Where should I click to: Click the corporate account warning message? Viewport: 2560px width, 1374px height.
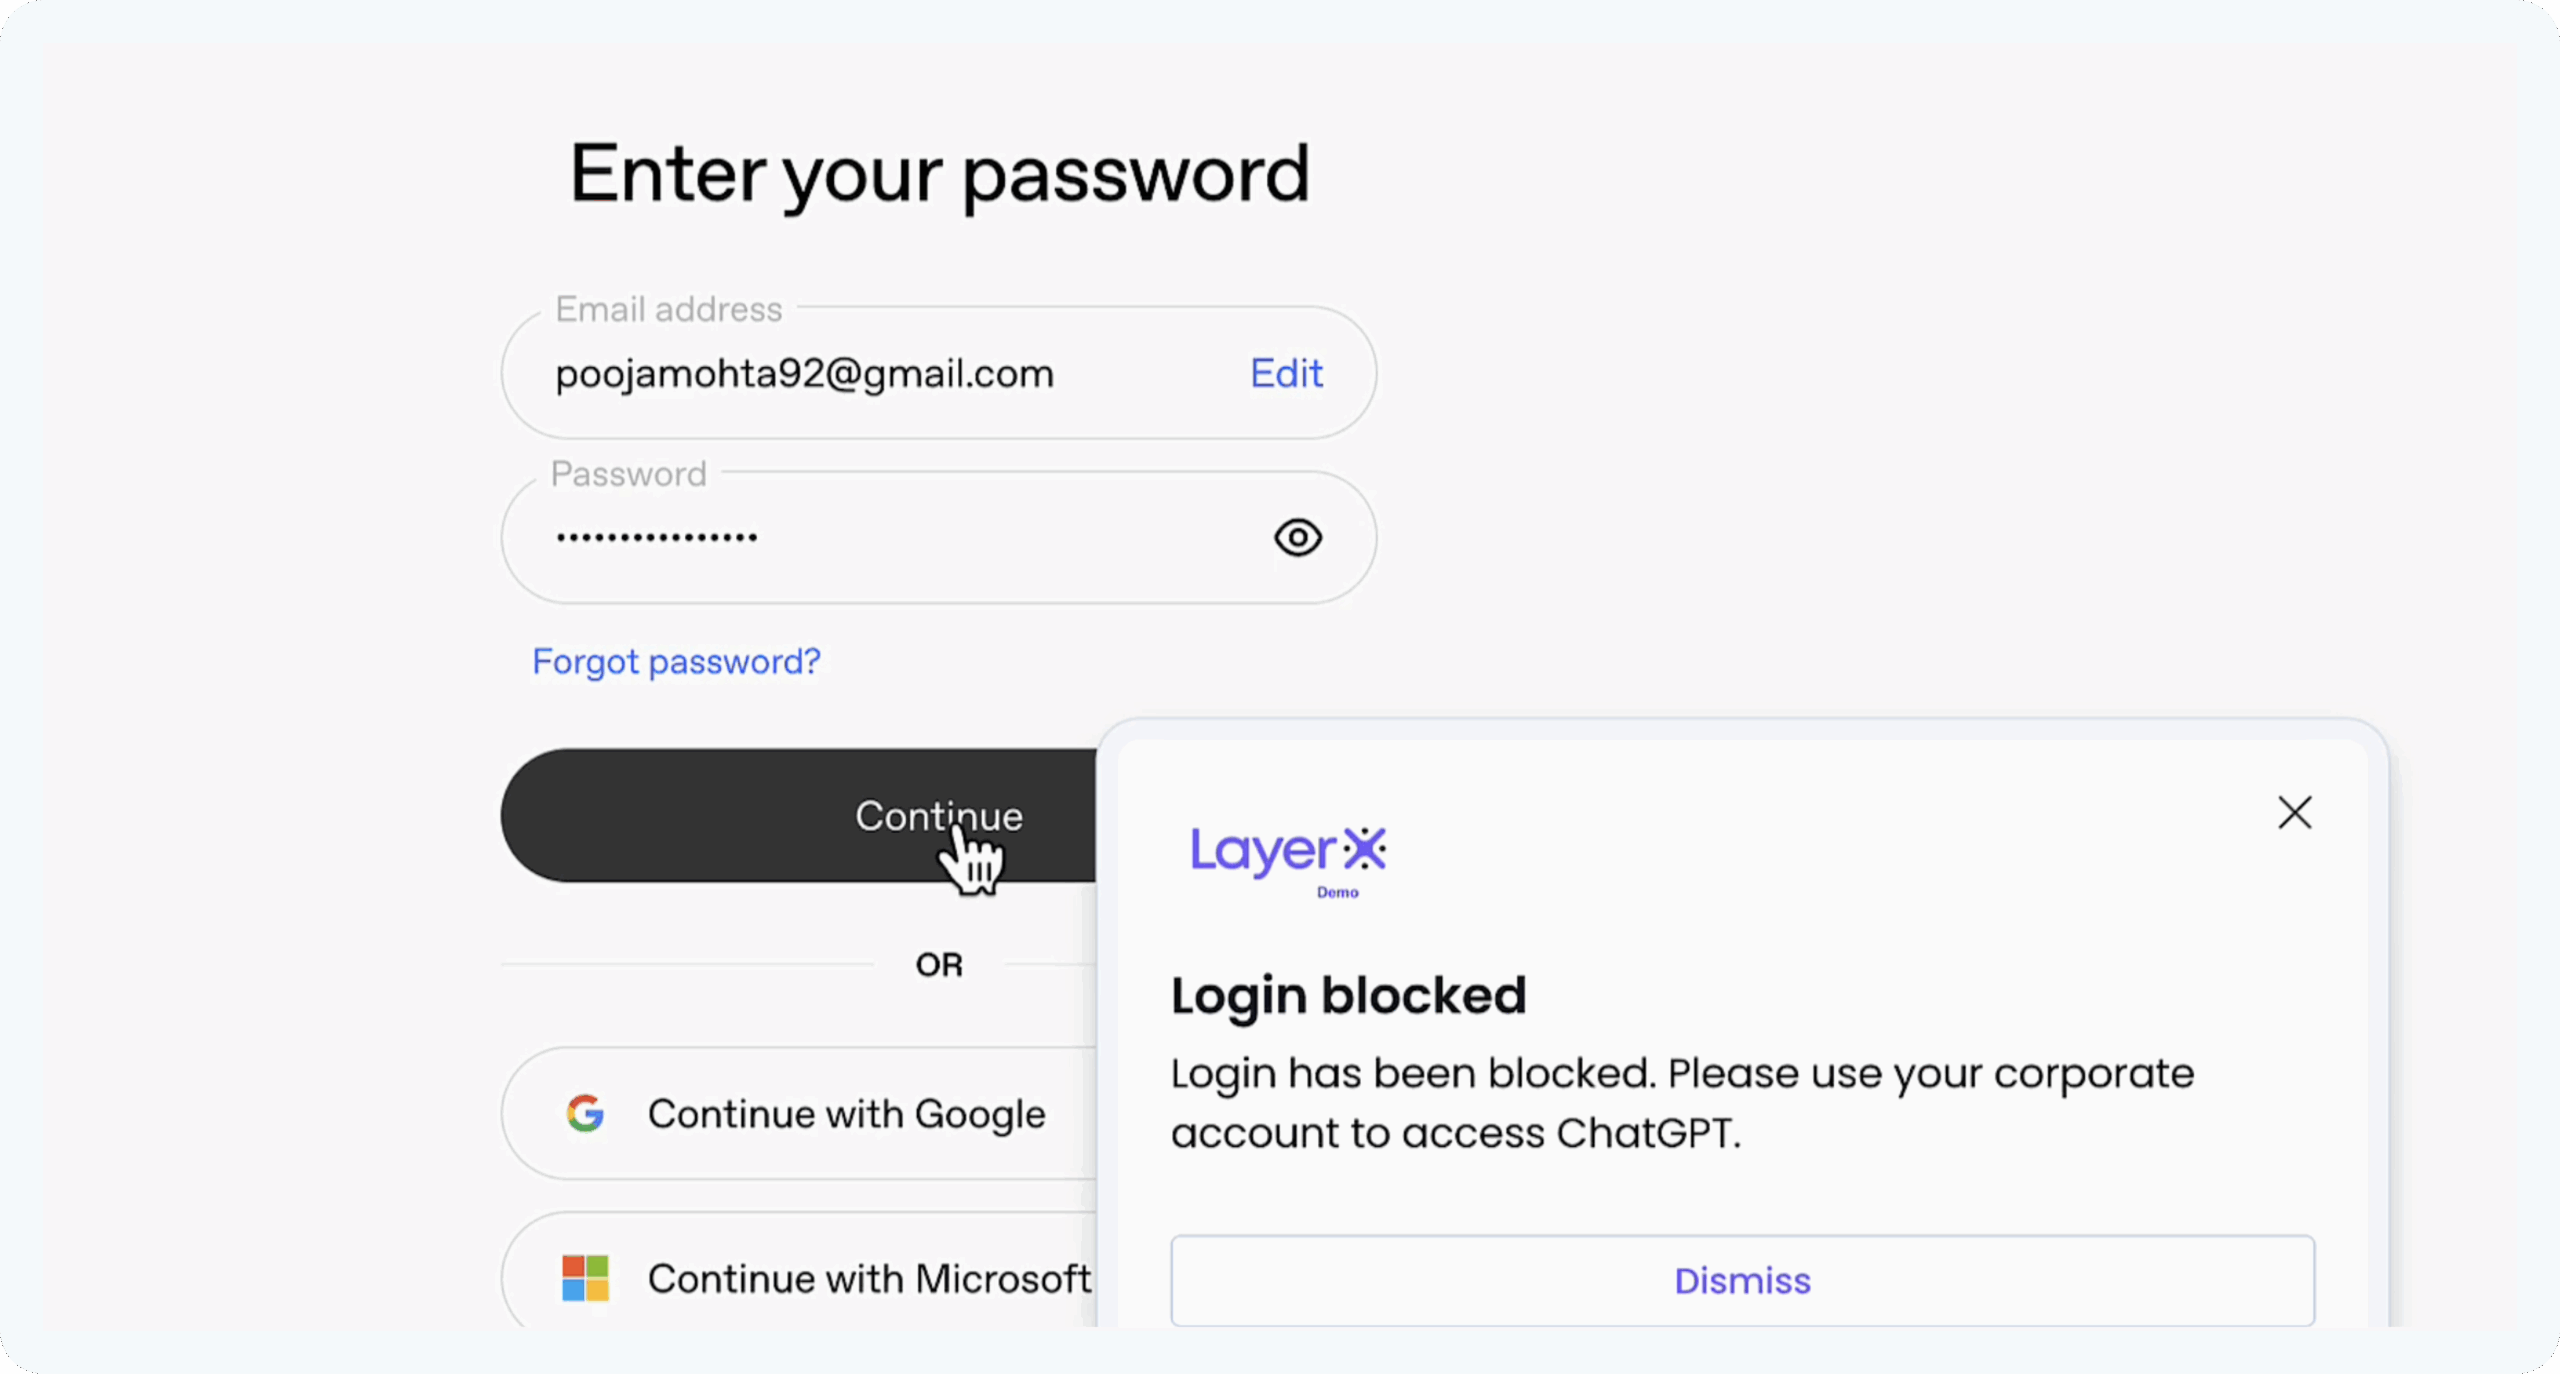(x=1682, y=1103)
